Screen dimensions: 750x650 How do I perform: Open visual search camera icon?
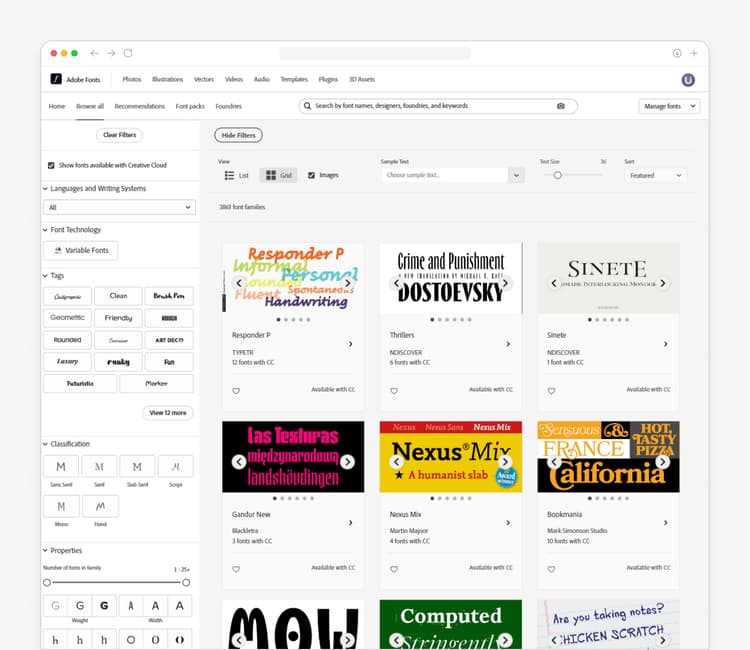[561, 106]
